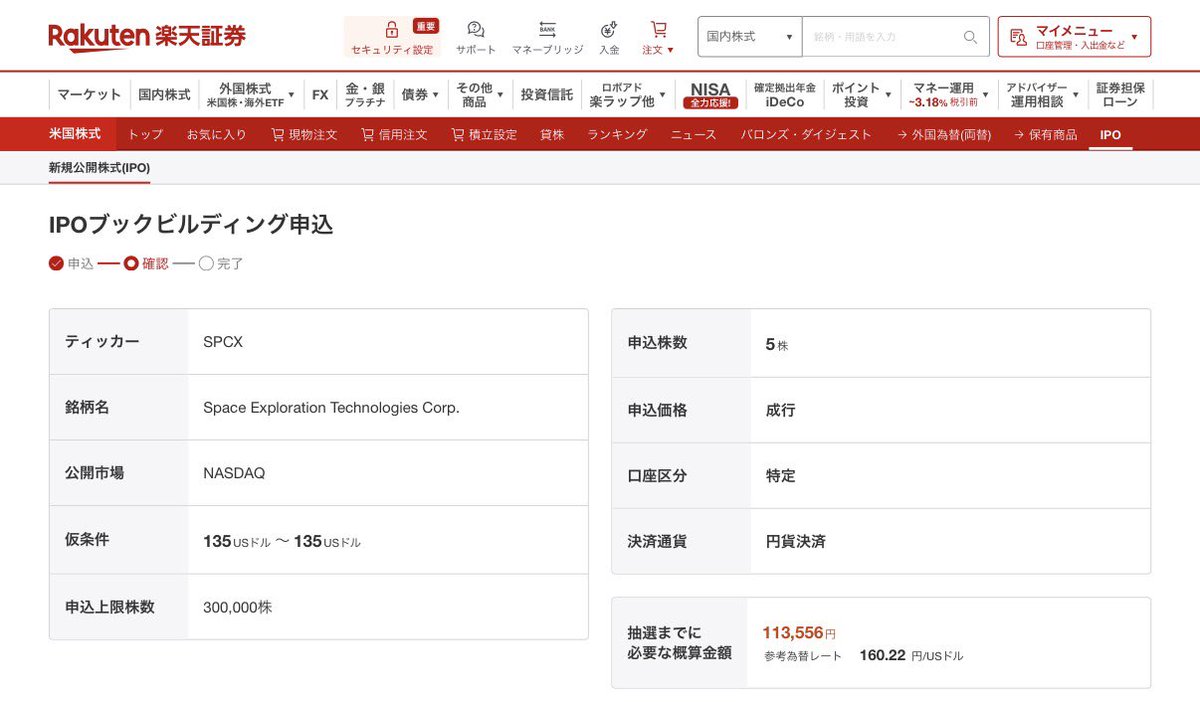1200x702 pixels.
Task: Click 特定 account type value
Action: [780, 476]
